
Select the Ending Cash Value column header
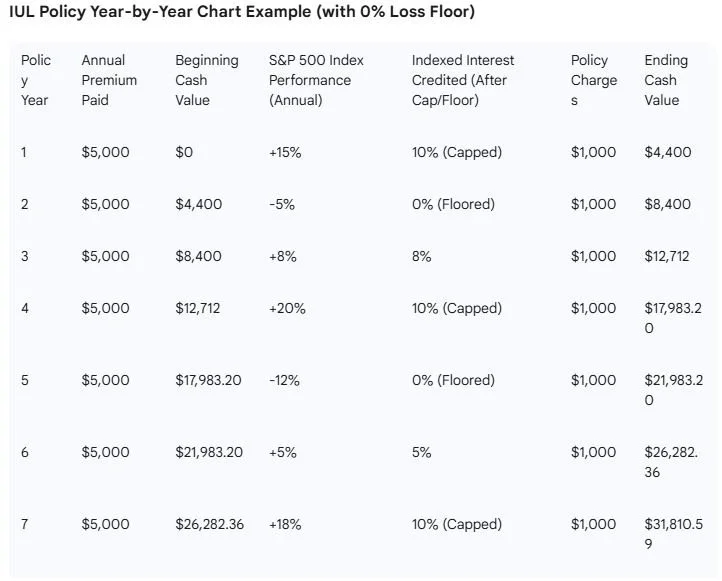pyautogui.click(x=666, y=80)
